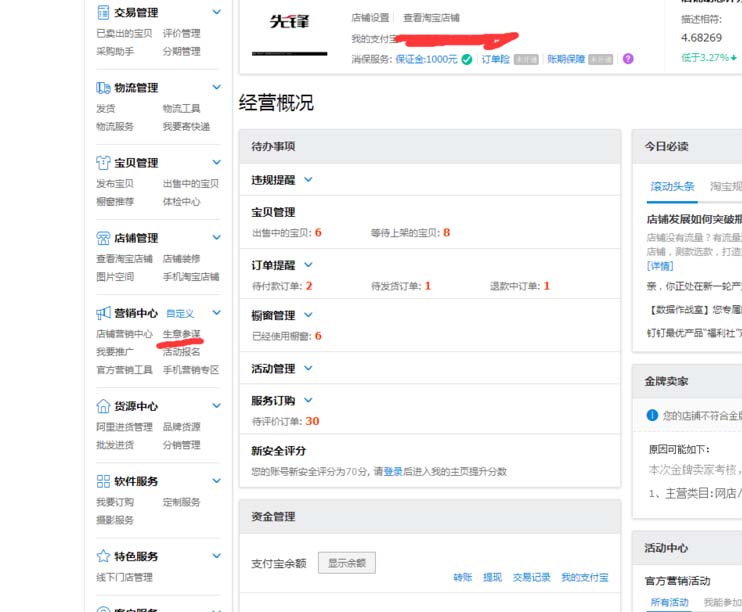Click the 物流管理 truck icon
742x612 pixels.
click(x=103, y=88)
